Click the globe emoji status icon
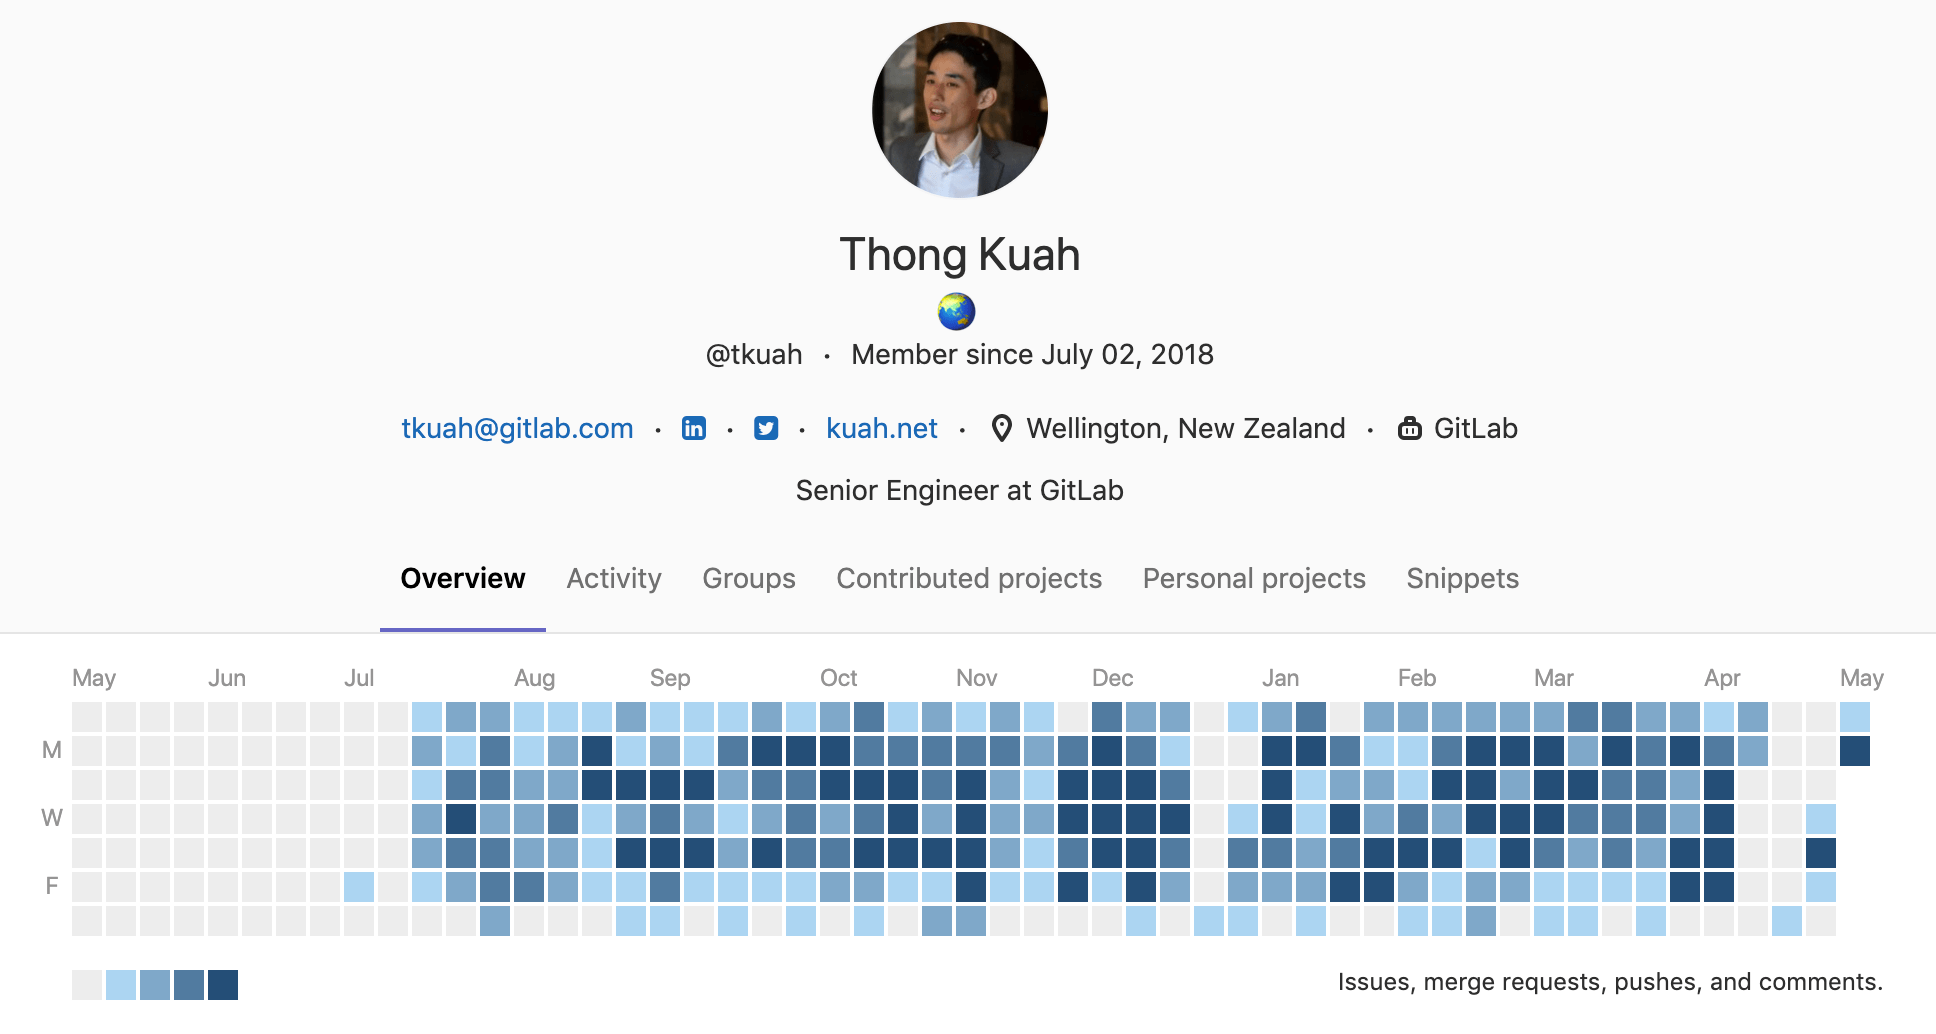Image resolution: width=1936 pixels, height=1034 pixels. click(957, 311)
